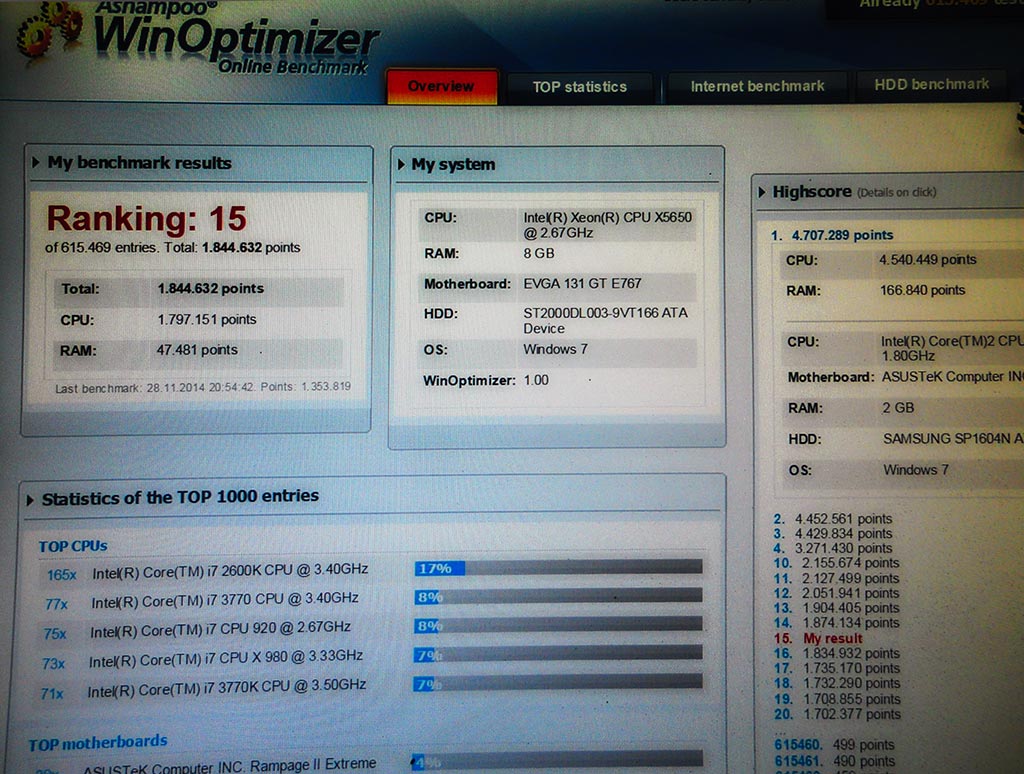The width and height of the screenshot is (1024, 774).
Task: Click the EVGA 131 GT E767 motherboard value
Action: [x=583, y=283]
